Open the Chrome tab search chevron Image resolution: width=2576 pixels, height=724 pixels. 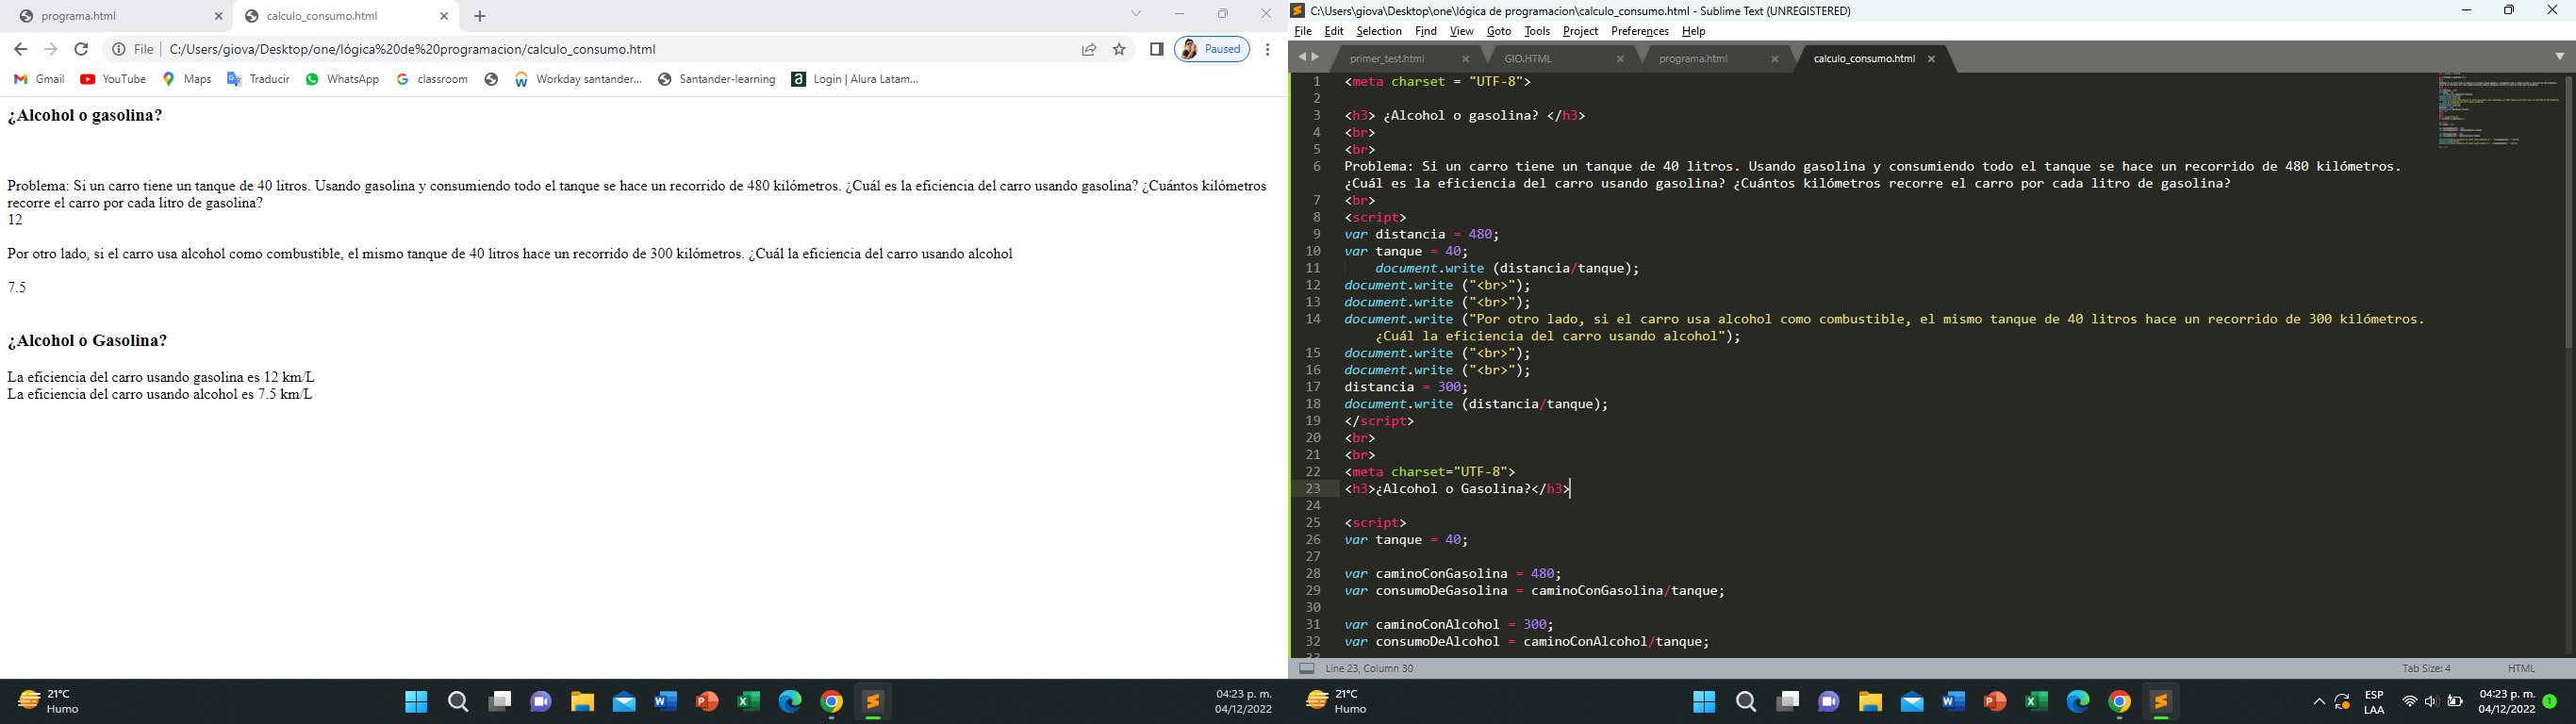coord(1136,14)
